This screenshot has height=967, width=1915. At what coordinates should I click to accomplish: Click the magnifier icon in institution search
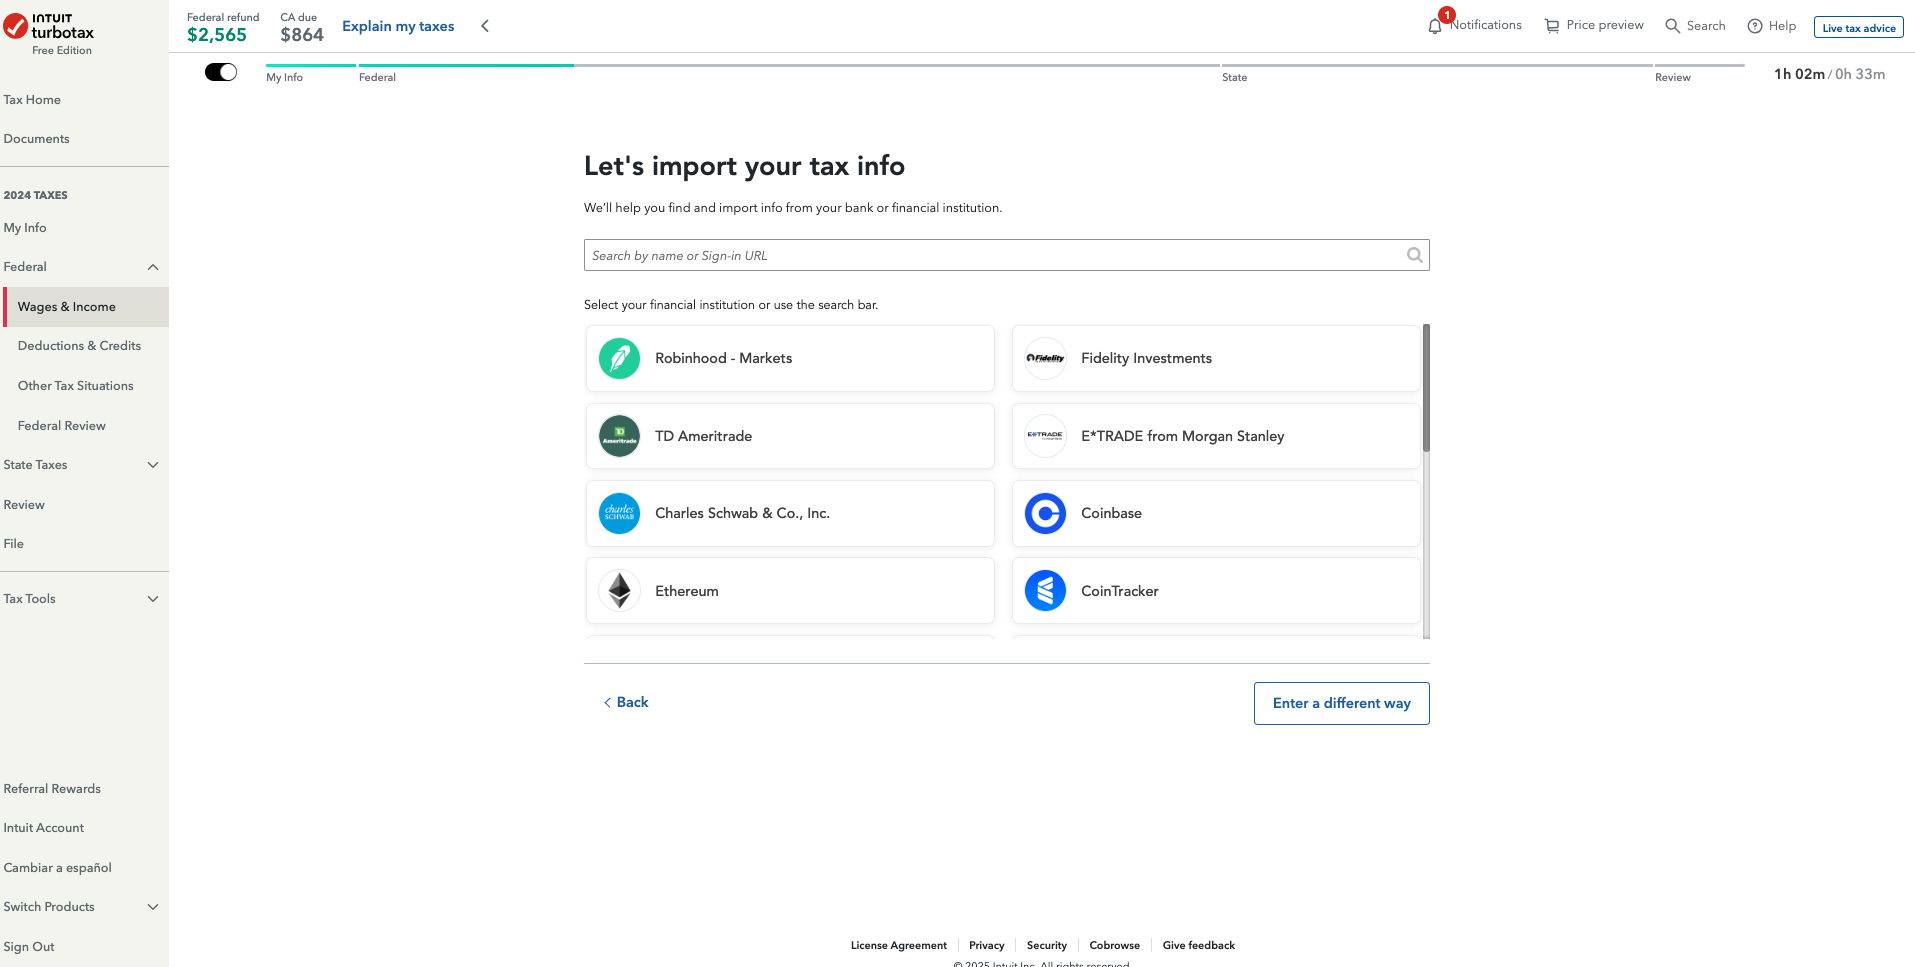(1414, 255)
